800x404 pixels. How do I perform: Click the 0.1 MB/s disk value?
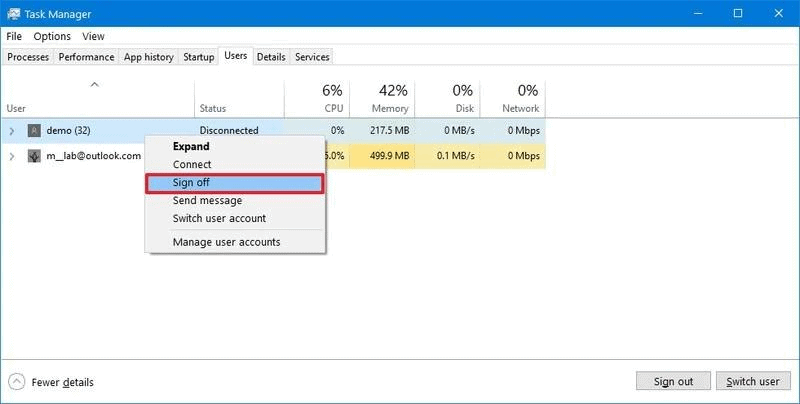456,156
